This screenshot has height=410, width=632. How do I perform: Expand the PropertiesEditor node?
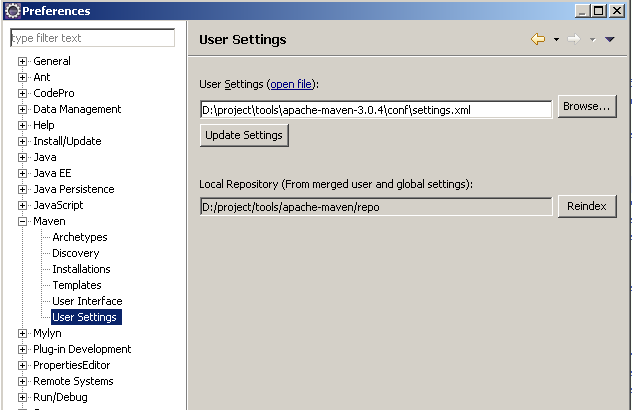click(x=23, y=365)
